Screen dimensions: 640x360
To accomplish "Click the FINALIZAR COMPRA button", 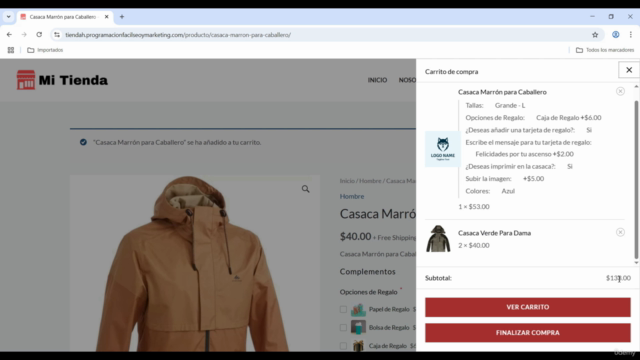I will pos(528,333).
